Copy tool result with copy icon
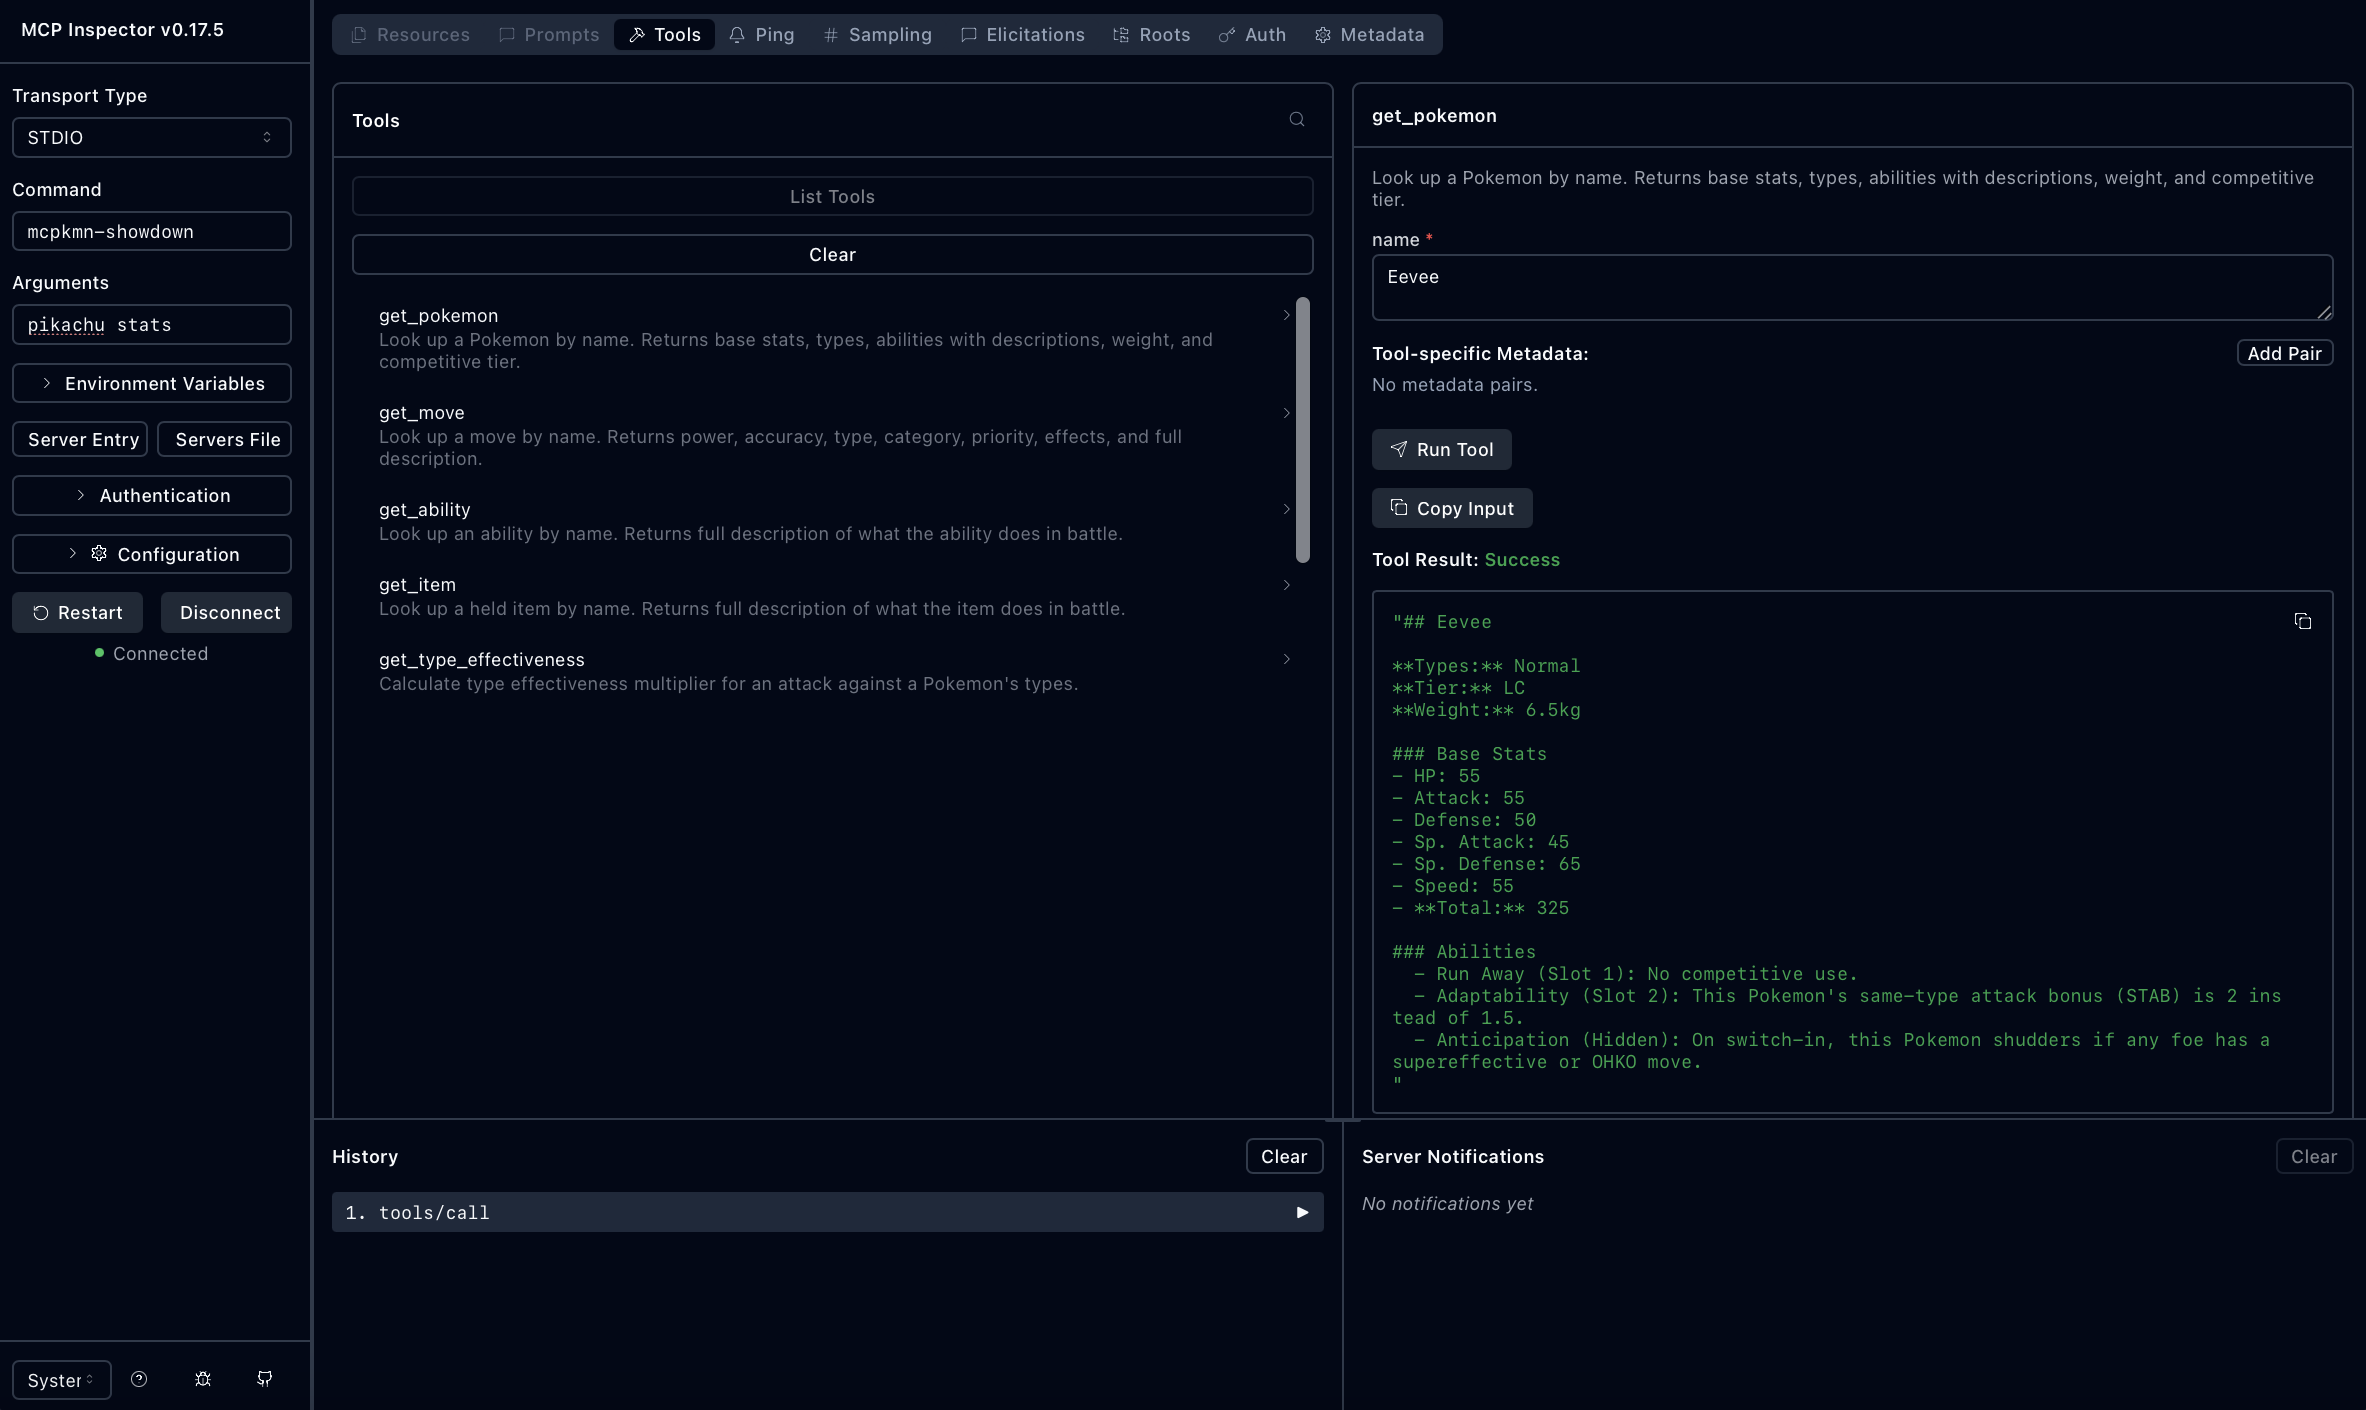This screenshot has height=1410, width=2366. click(2302, 622)
